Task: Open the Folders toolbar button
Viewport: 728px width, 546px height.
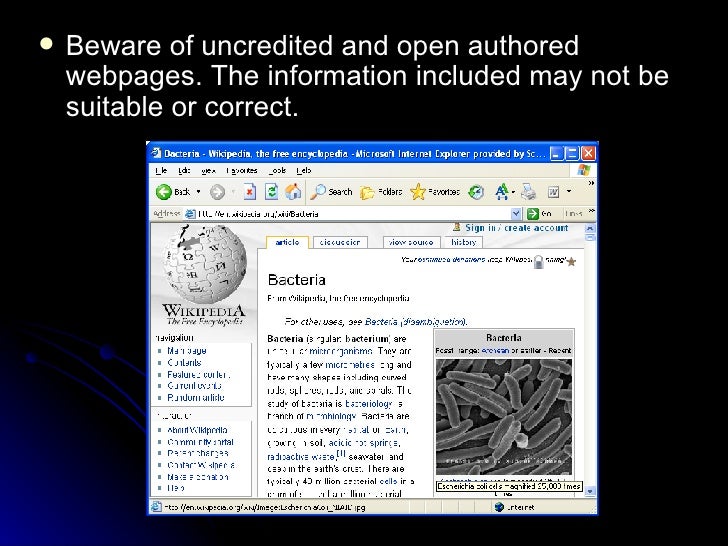Action: click(382, 192)
